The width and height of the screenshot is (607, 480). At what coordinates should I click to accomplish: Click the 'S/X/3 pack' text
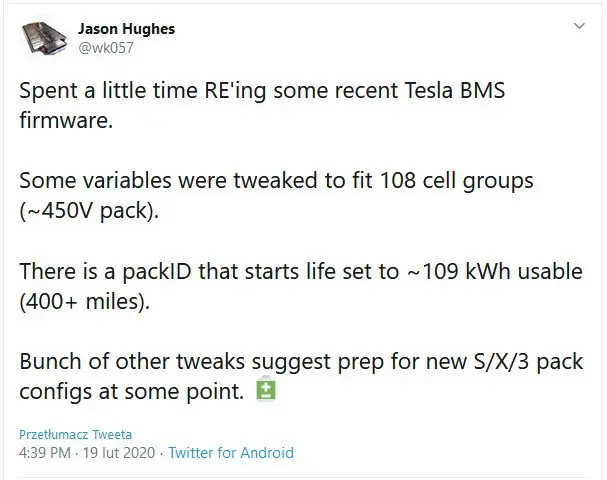528,362
